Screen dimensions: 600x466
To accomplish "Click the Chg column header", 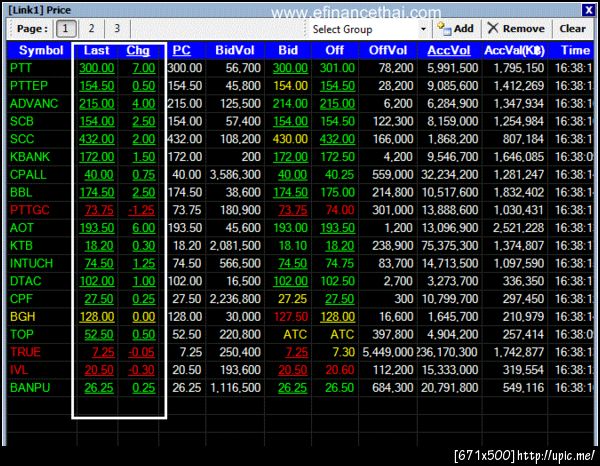I will 138,51.
